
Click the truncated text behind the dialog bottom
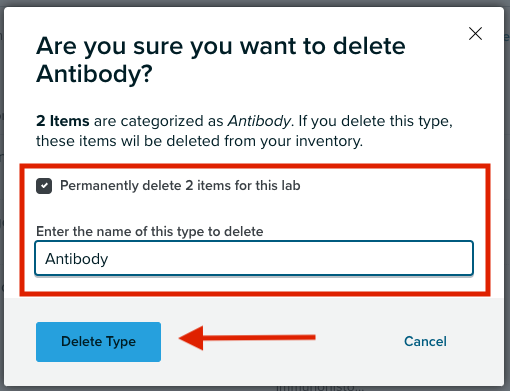320,388
